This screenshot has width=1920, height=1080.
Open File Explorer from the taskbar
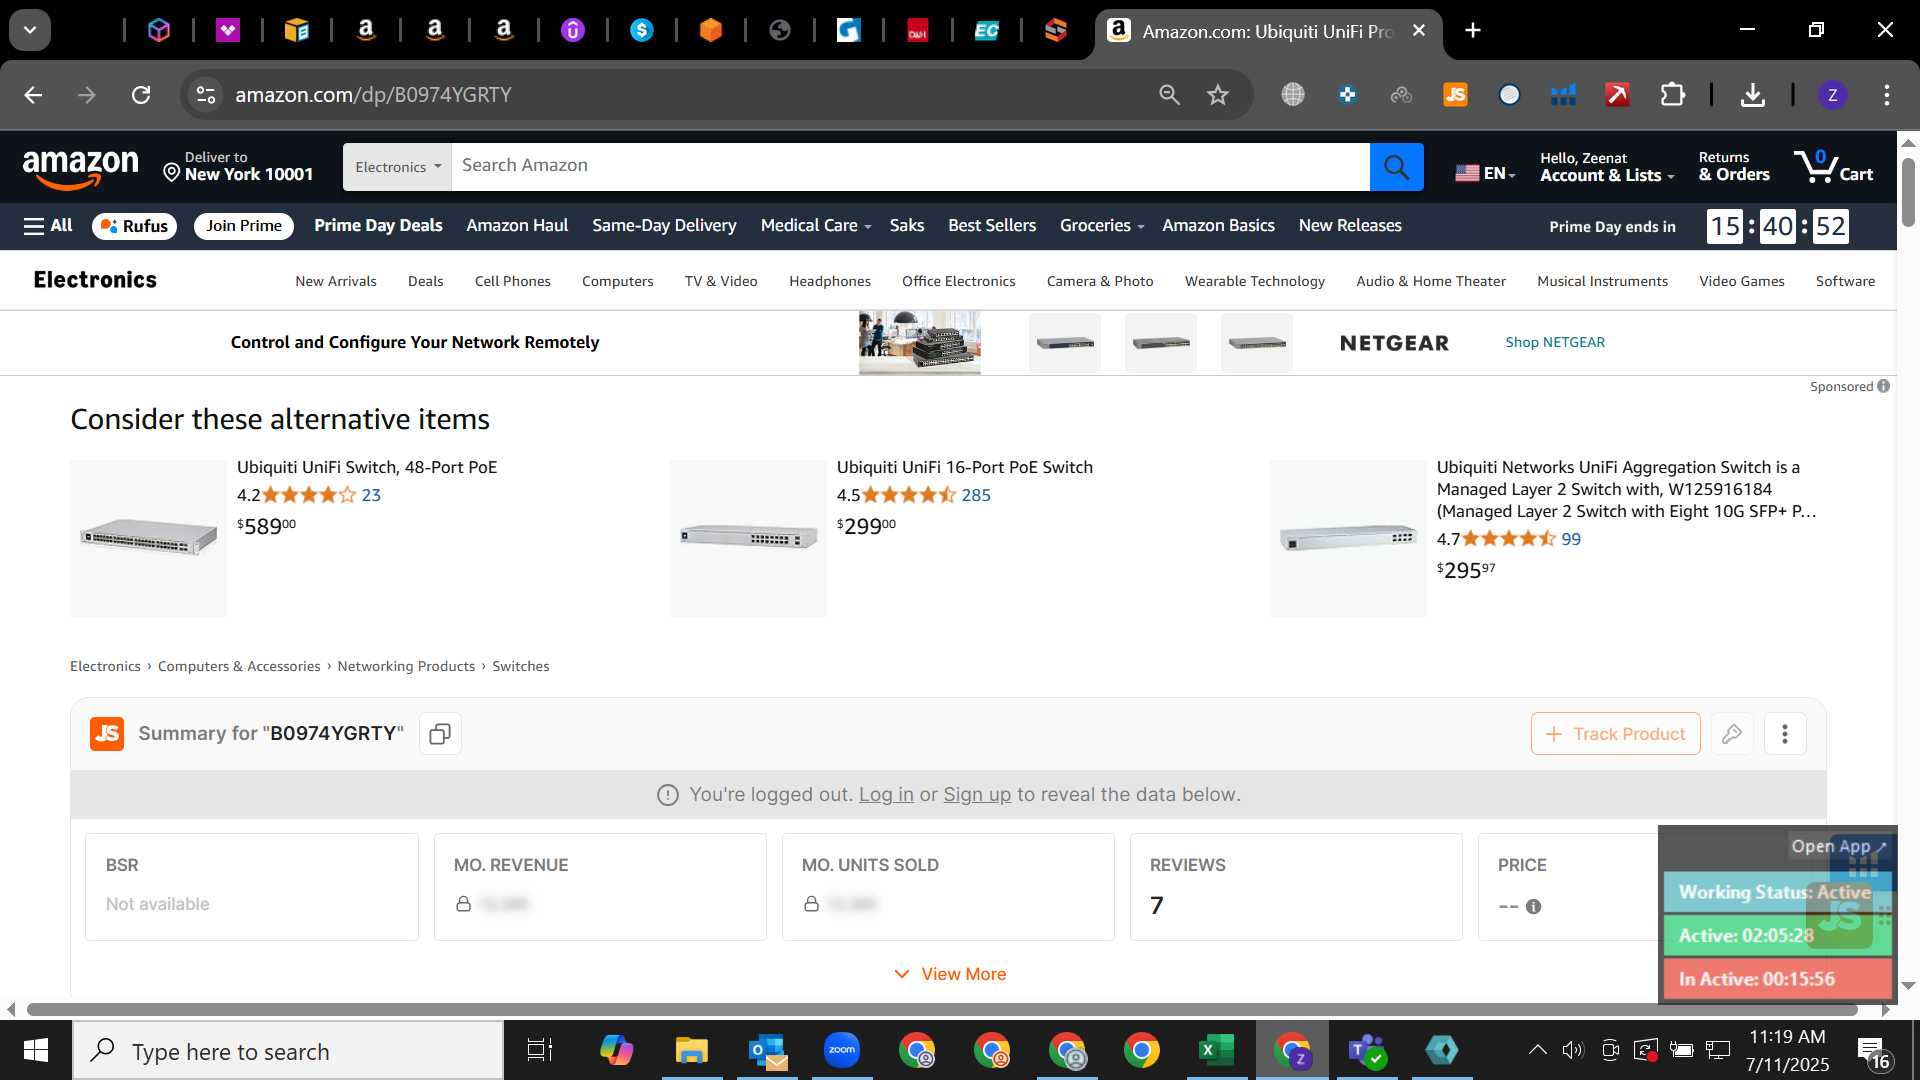click(691, 1051)
